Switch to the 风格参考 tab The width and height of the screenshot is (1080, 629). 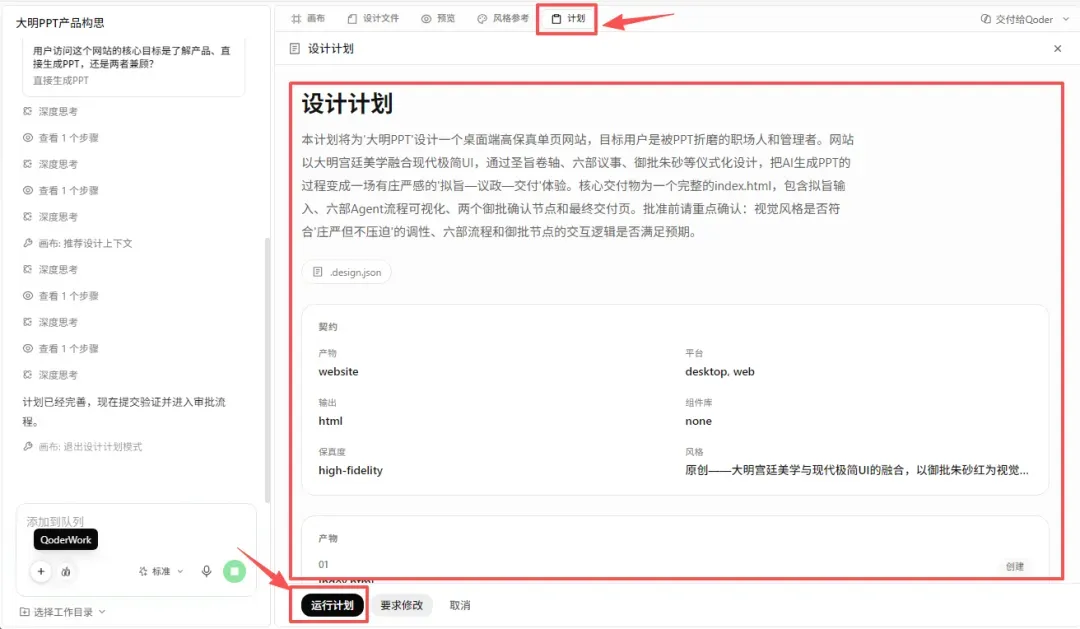tap(503, 19)
